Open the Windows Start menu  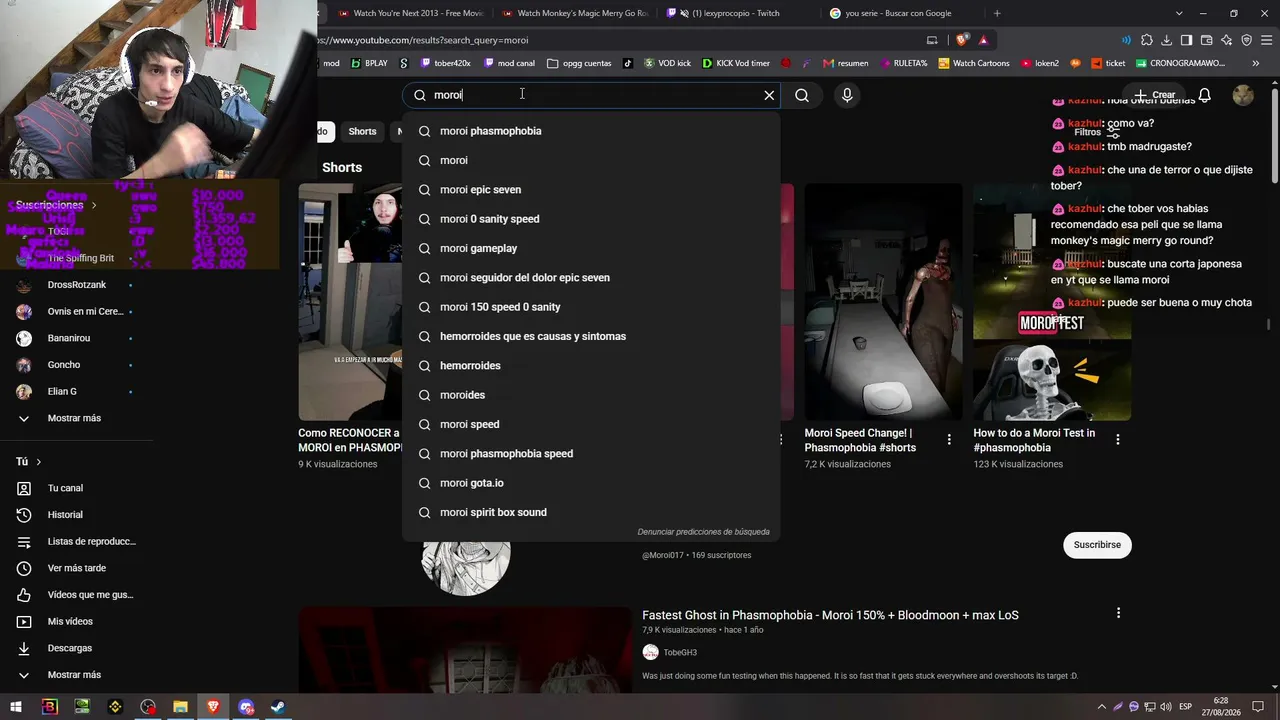pyautogui.click(x=17, y=707)
